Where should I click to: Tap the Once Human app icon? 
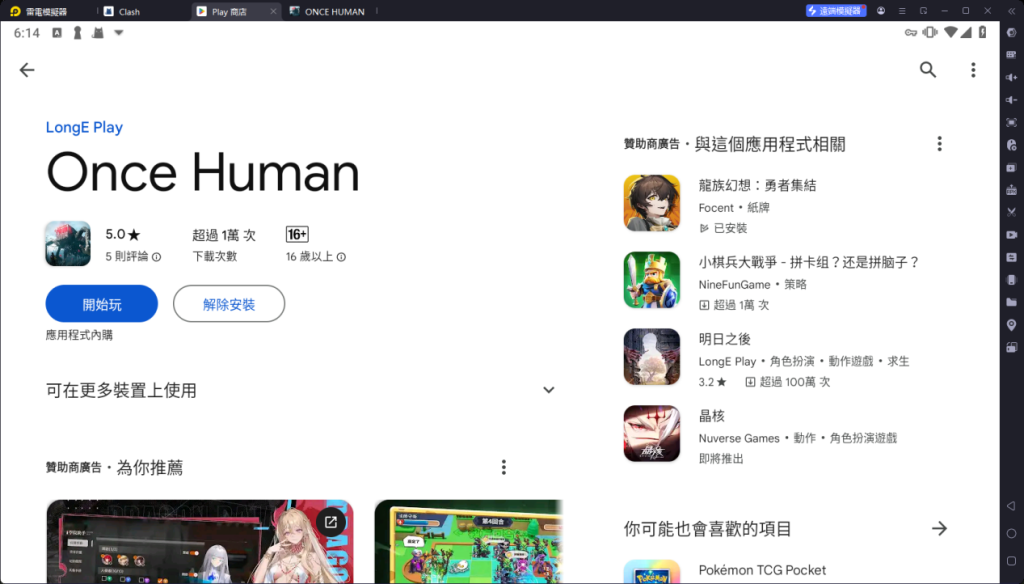click(x=68, y=244)
